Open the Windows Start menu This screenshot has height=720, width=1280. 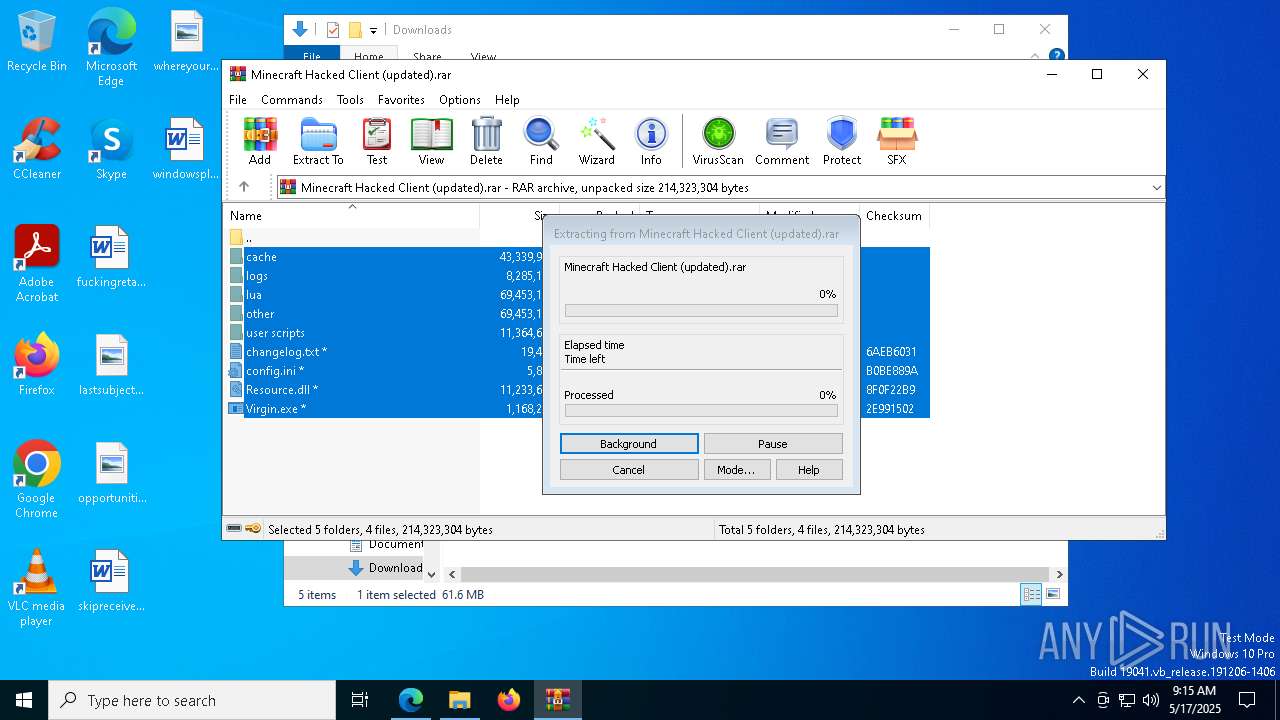tap(24, 700)
